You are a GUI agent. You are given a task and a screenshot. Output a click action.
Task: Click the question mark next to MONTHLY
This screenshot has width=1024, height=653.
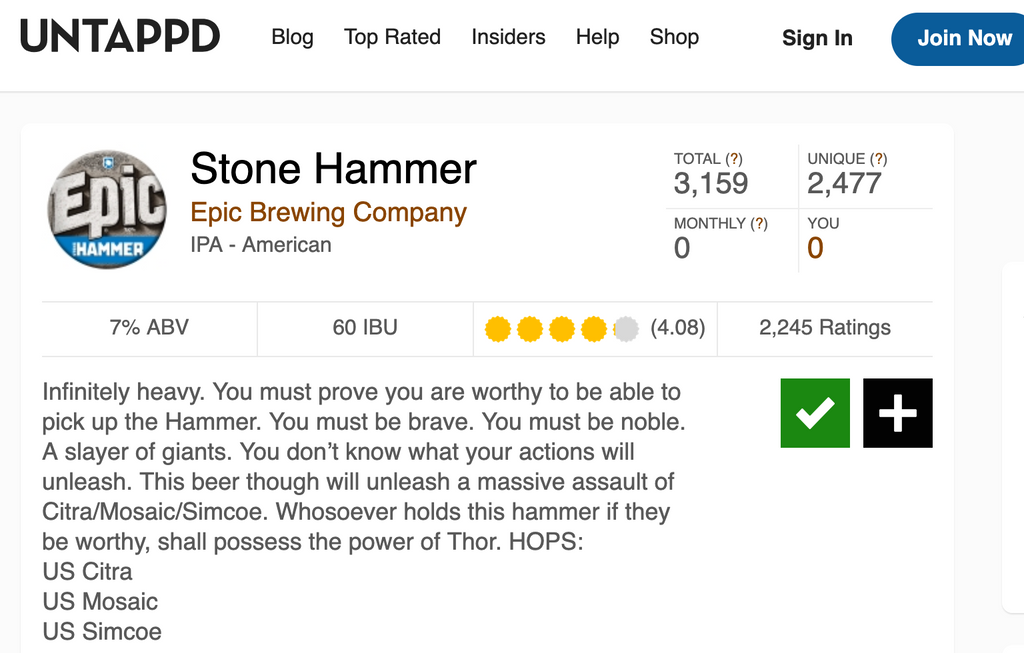click(x=759, y=224)
